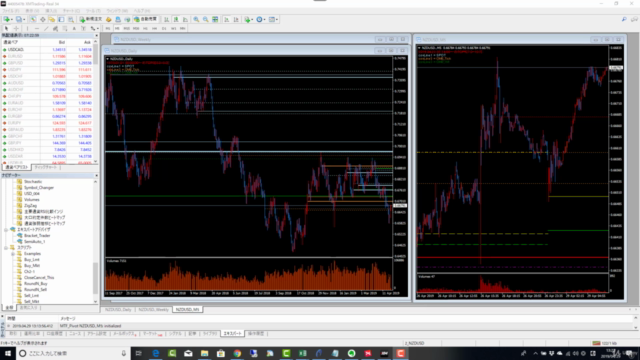640x360 pixels.
Task: Click the Windows taskbar search box
Action: (x=73, y=353)
